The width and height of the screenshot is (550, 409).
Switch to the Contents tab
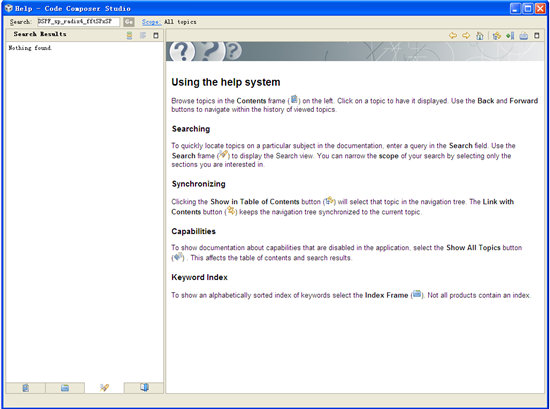coord(26,388)
